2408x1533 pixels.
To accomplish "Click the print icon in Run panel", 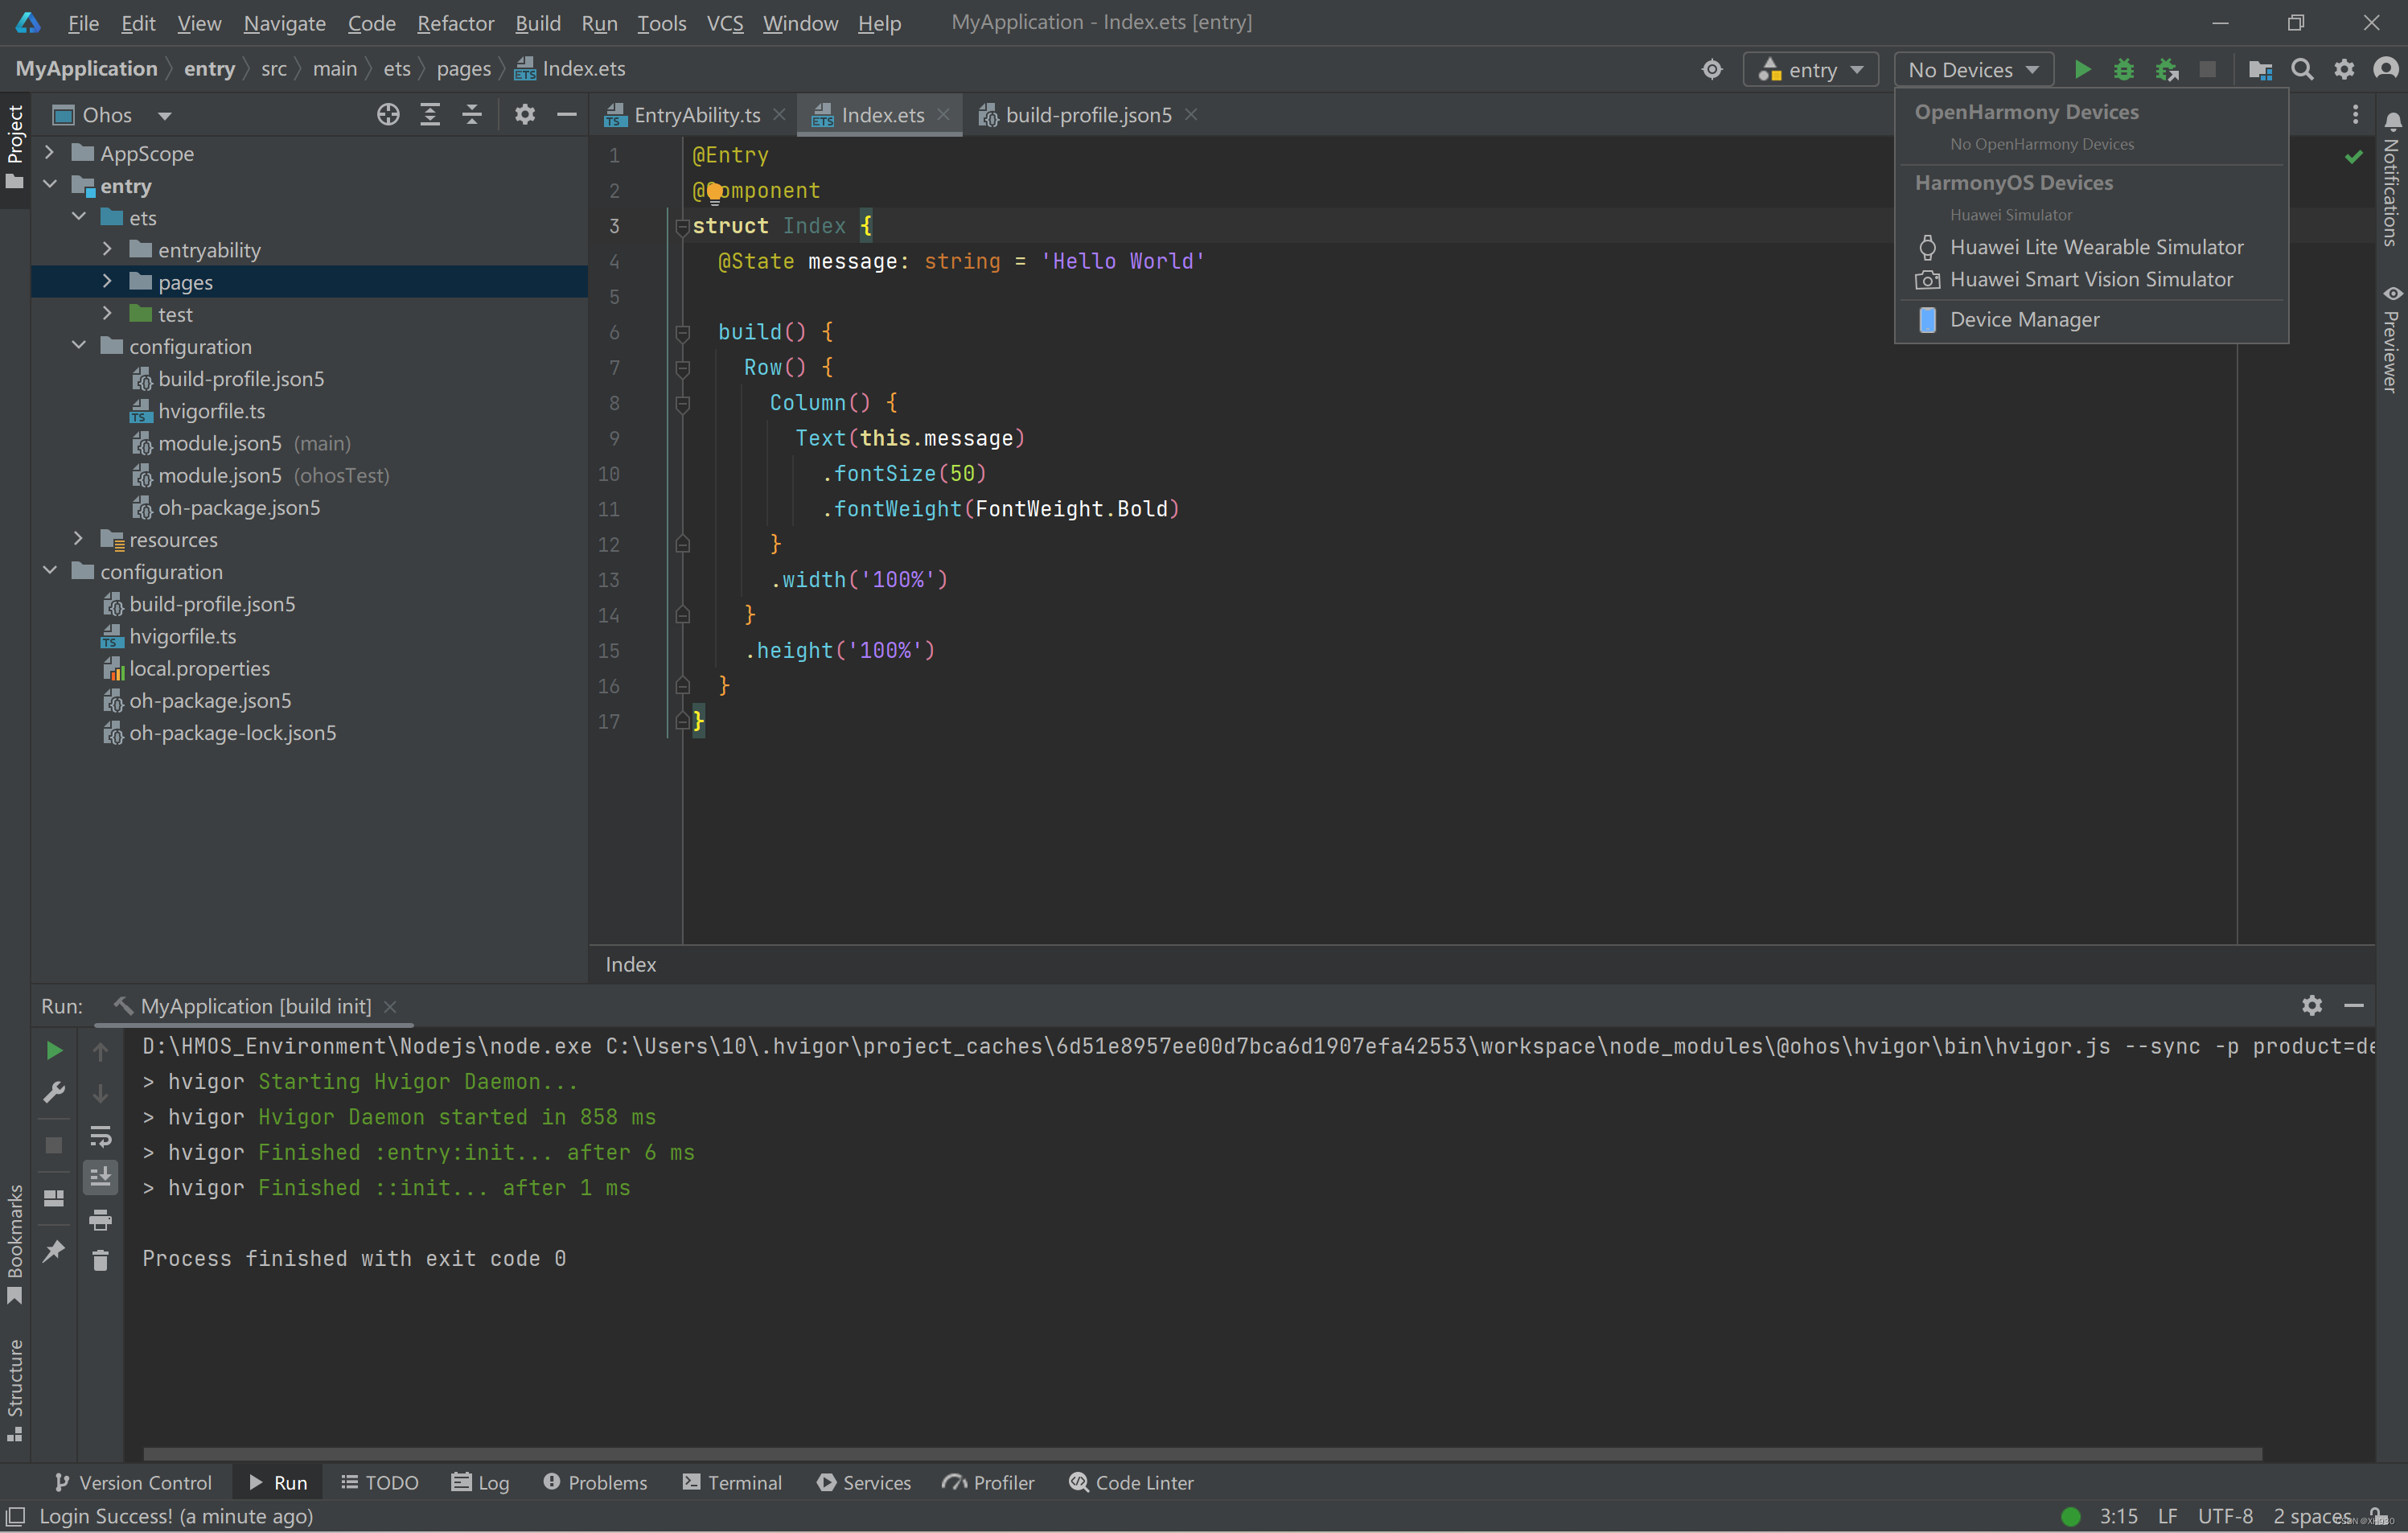I will pos(100,1220).
